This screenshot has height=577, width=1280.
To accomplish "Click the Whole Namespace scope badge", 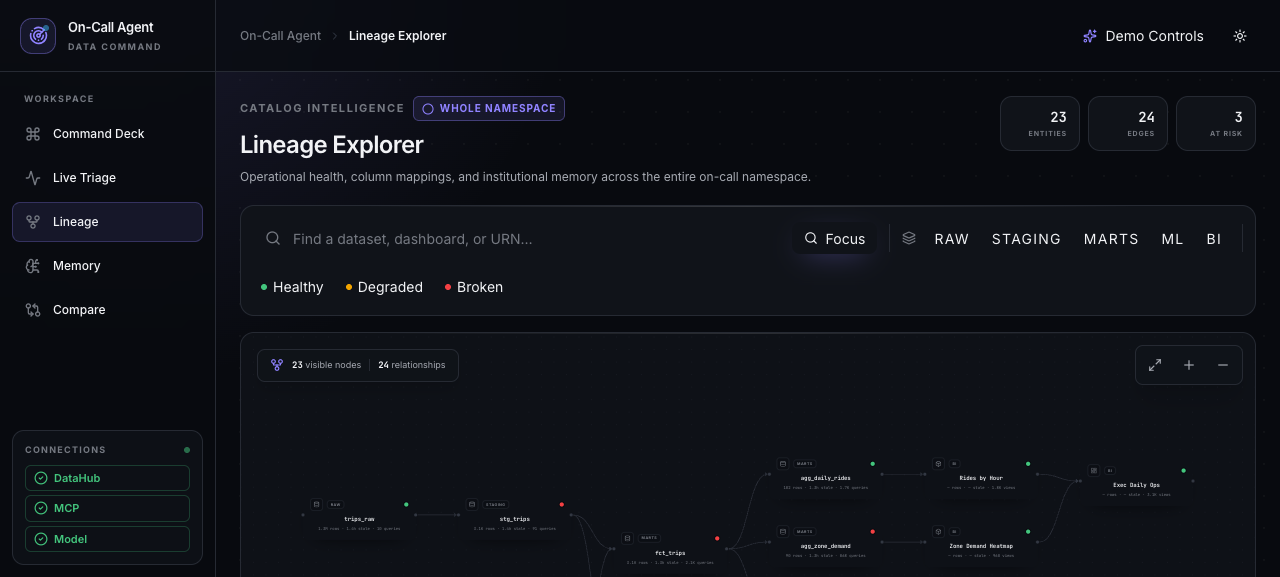I will click(489, 108).
